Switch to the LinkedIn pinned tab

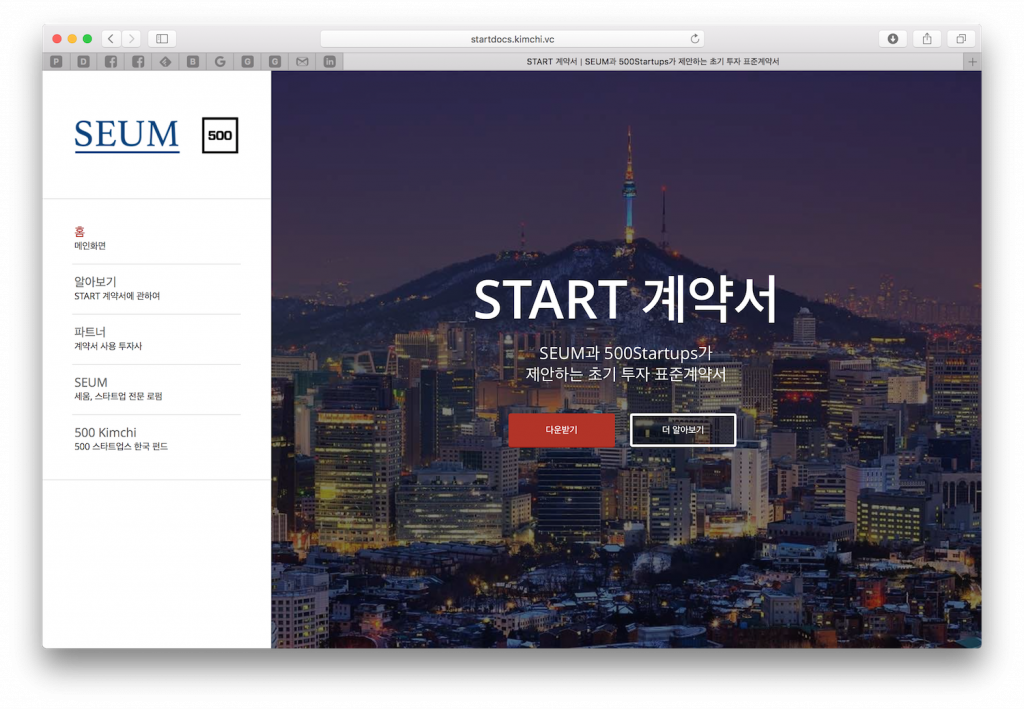click(330, 61)
